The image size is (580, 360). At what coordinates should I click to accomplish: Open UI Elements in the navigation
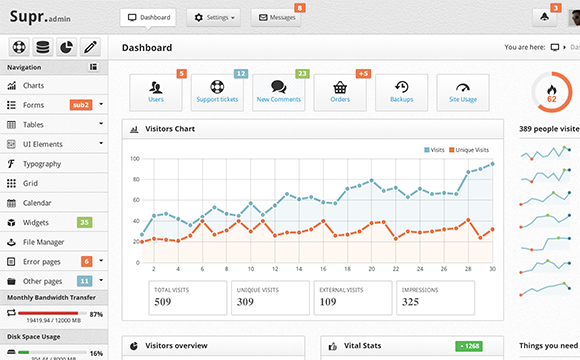click(54, 144)
